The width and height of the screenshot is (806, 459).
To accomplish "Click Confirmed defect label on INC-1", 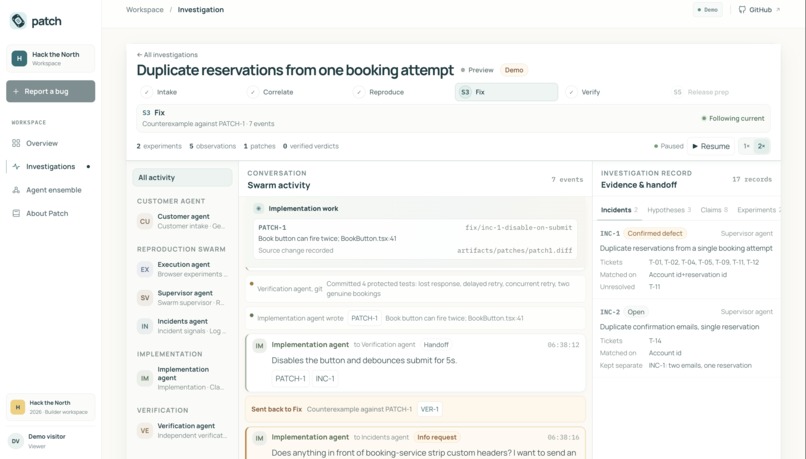I will (654, 233).
